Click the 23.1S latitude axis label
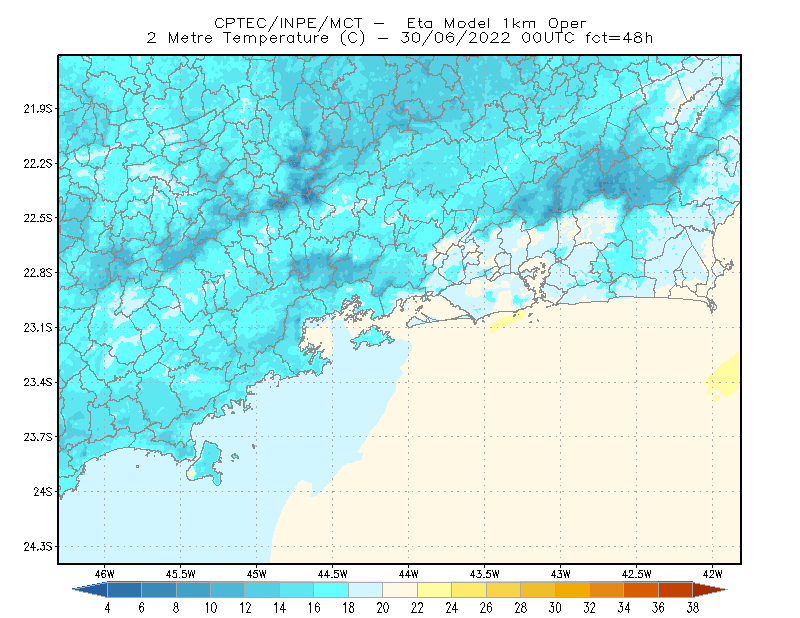800x618 pixels. point(38,328)
